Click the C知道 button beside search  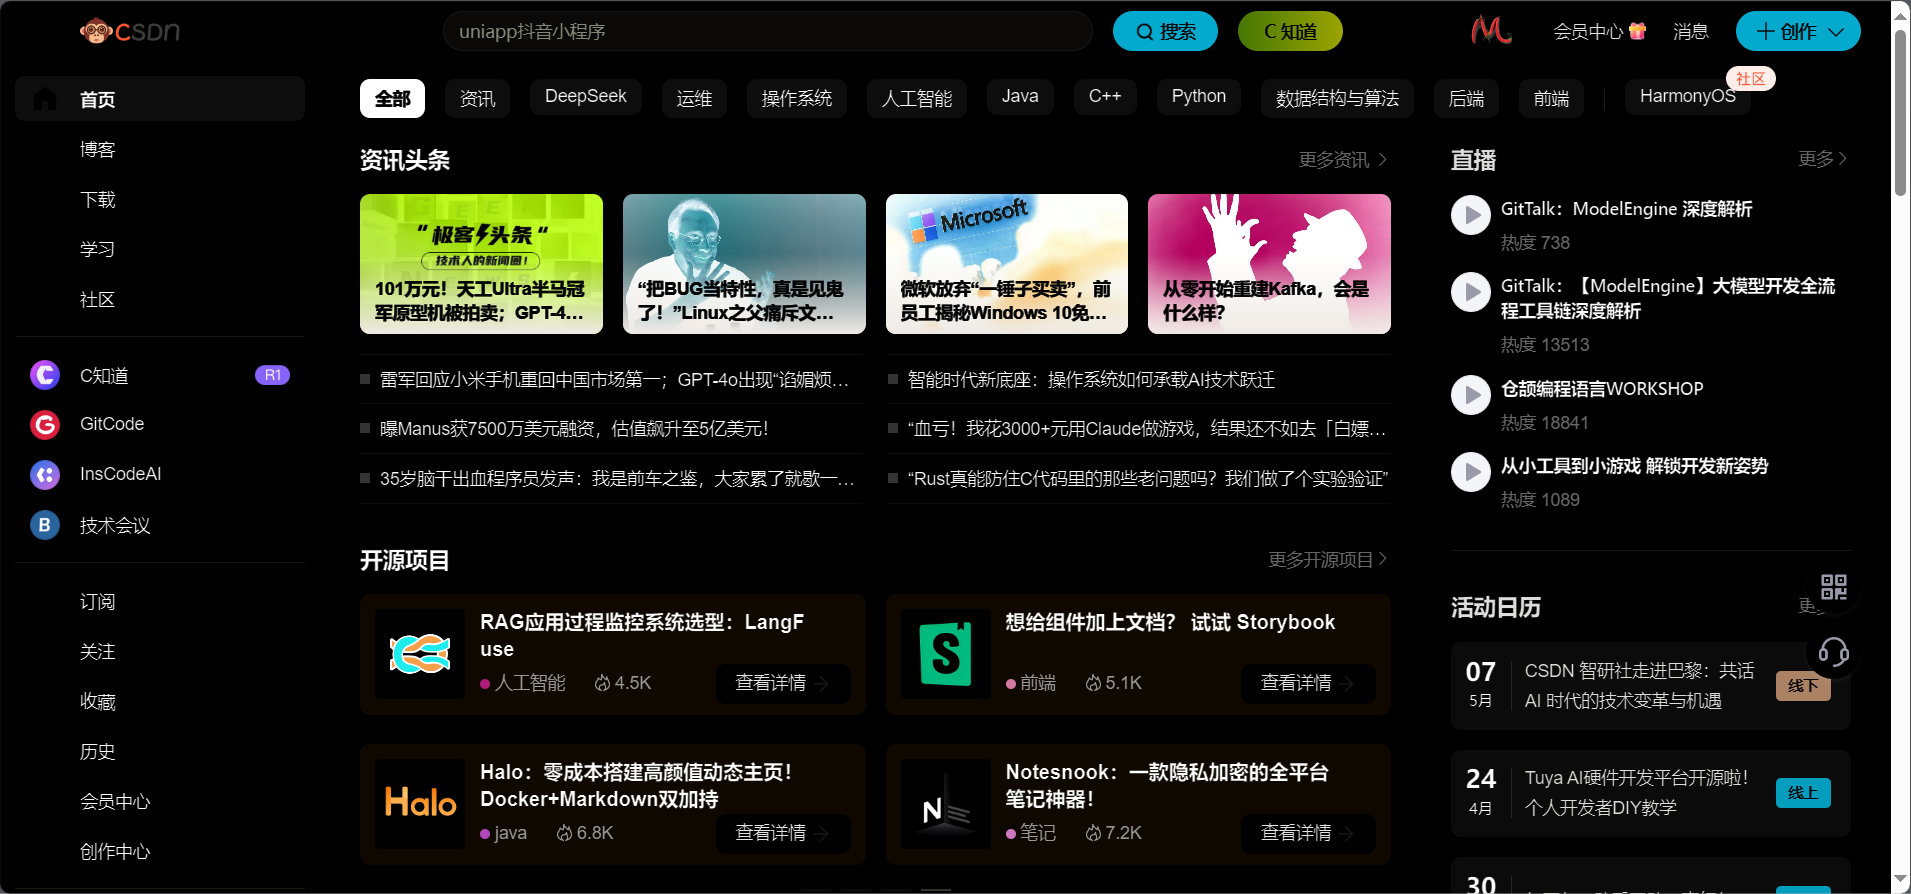1290,31
